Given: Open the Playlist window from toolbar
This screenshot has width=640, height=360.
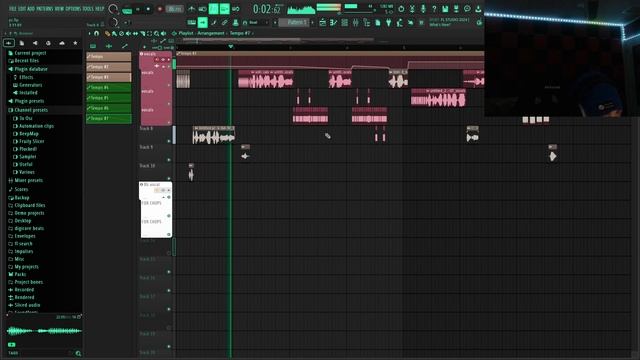Looking at the screenshot, I should click(322, 23).
